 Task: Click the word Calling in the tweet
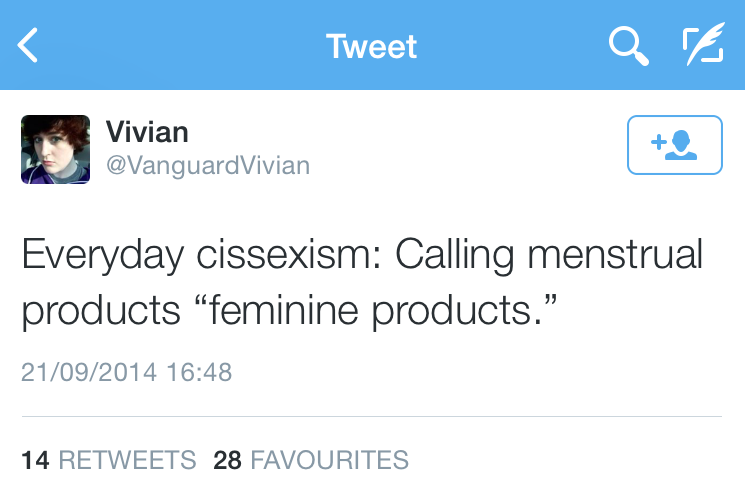457,255
